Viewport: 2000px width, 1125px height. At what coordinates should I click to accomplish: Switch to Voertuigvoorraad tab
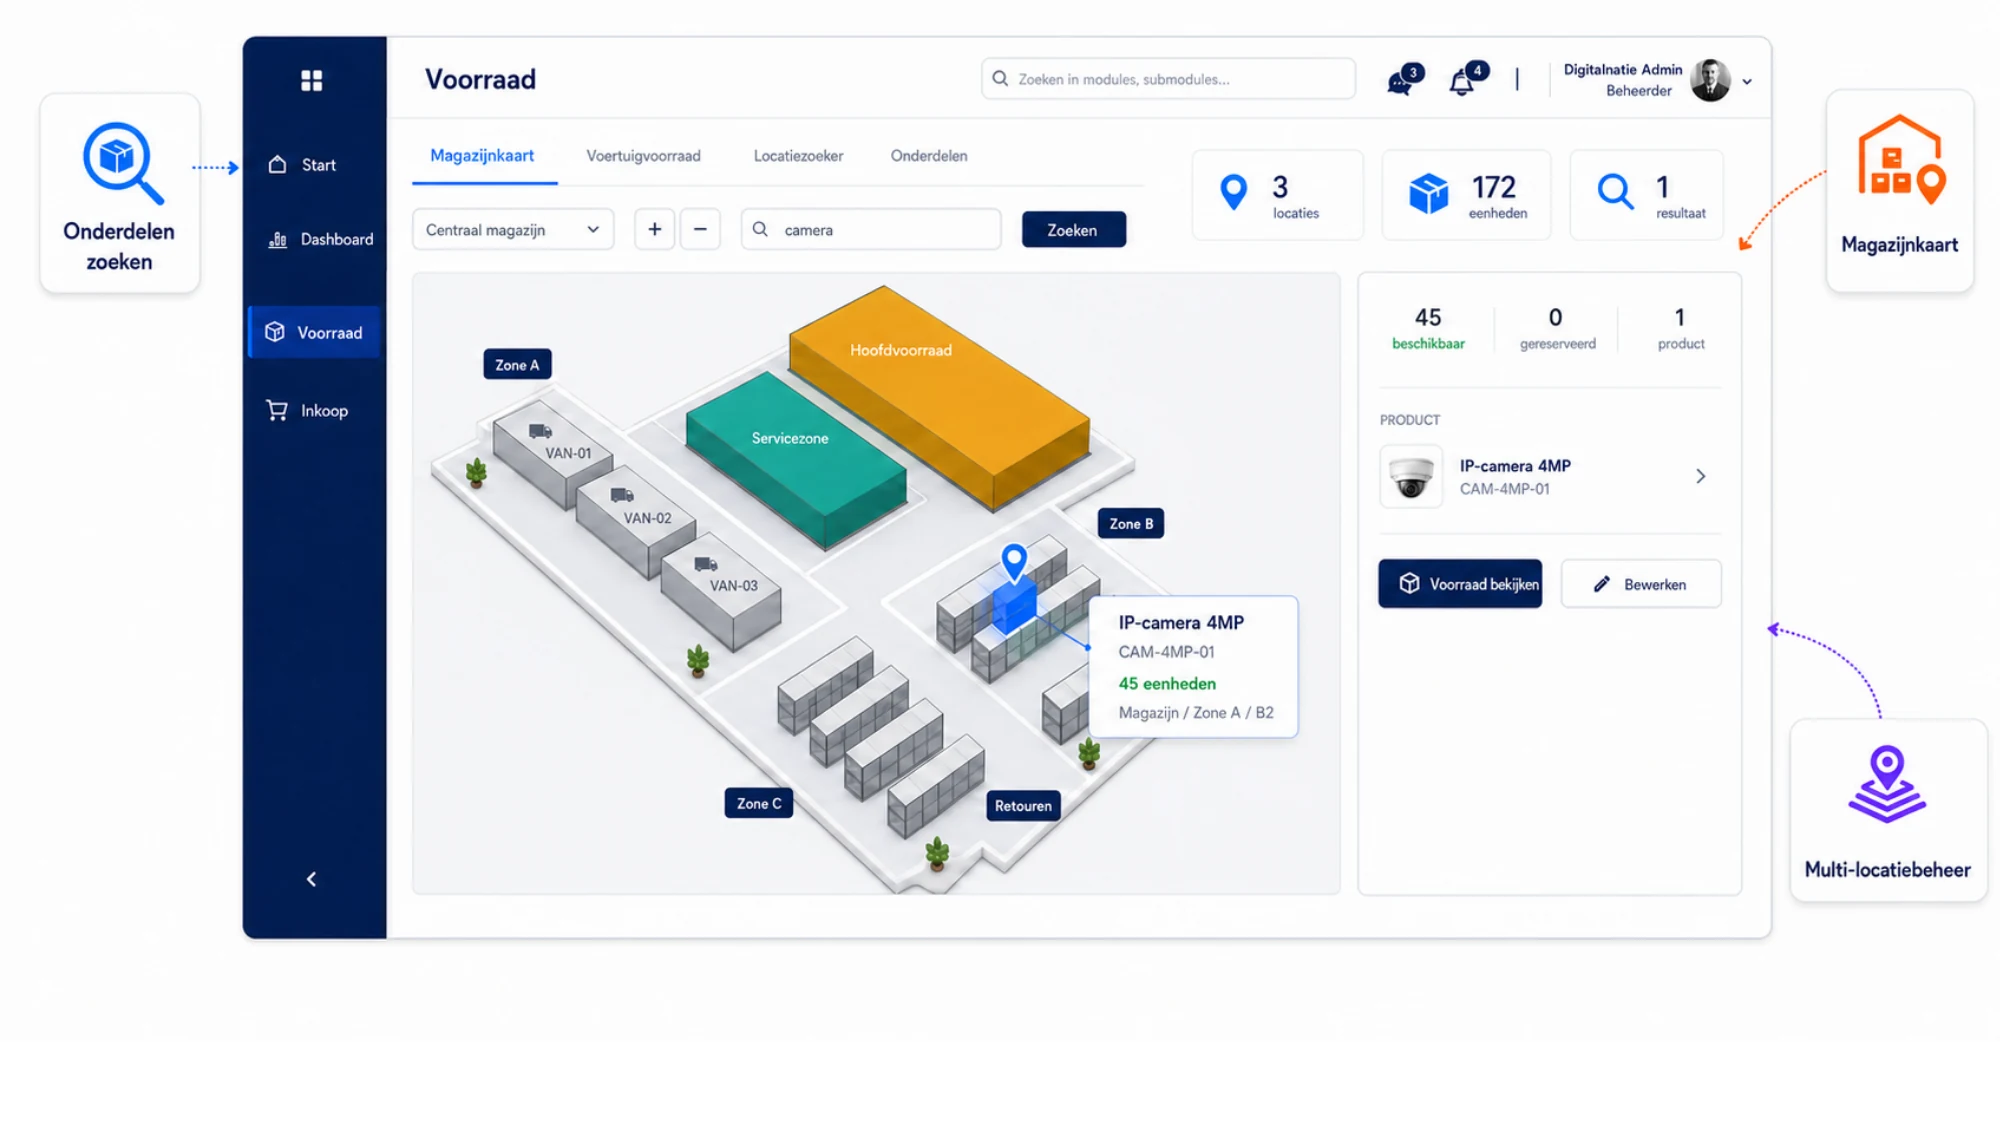coord(643,156)
